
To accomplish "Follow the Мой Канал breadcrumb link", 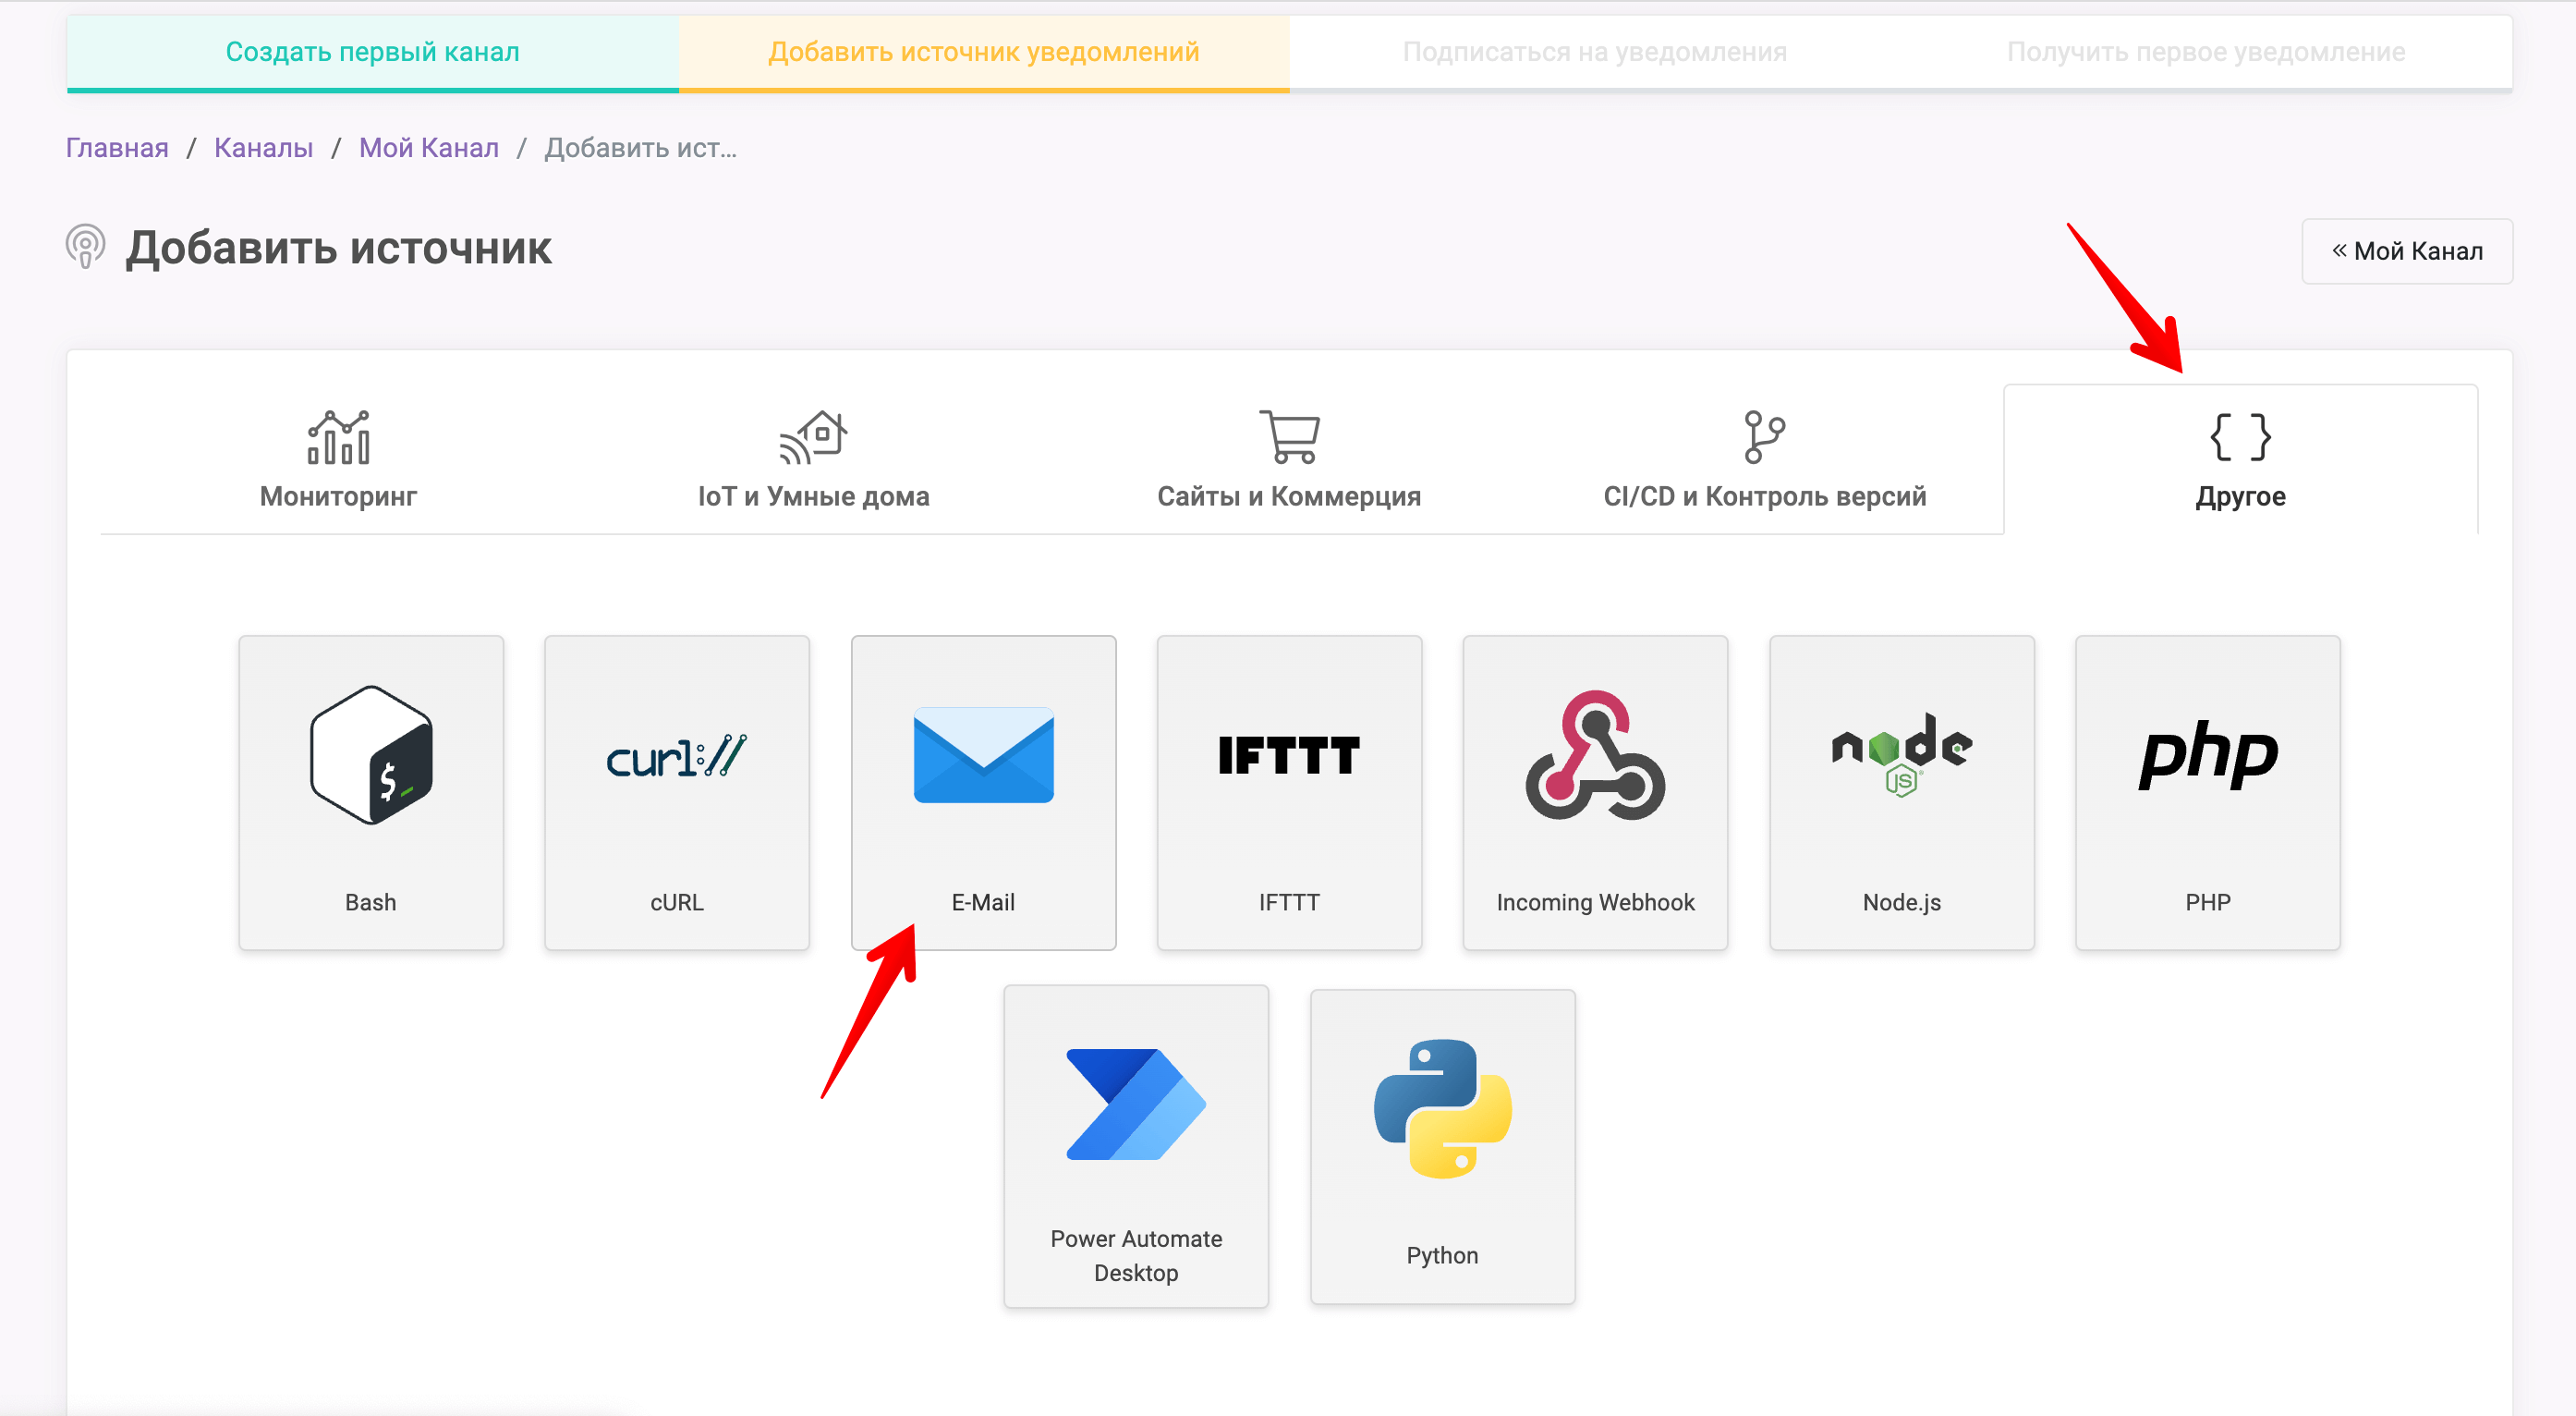I will [429, 148].
